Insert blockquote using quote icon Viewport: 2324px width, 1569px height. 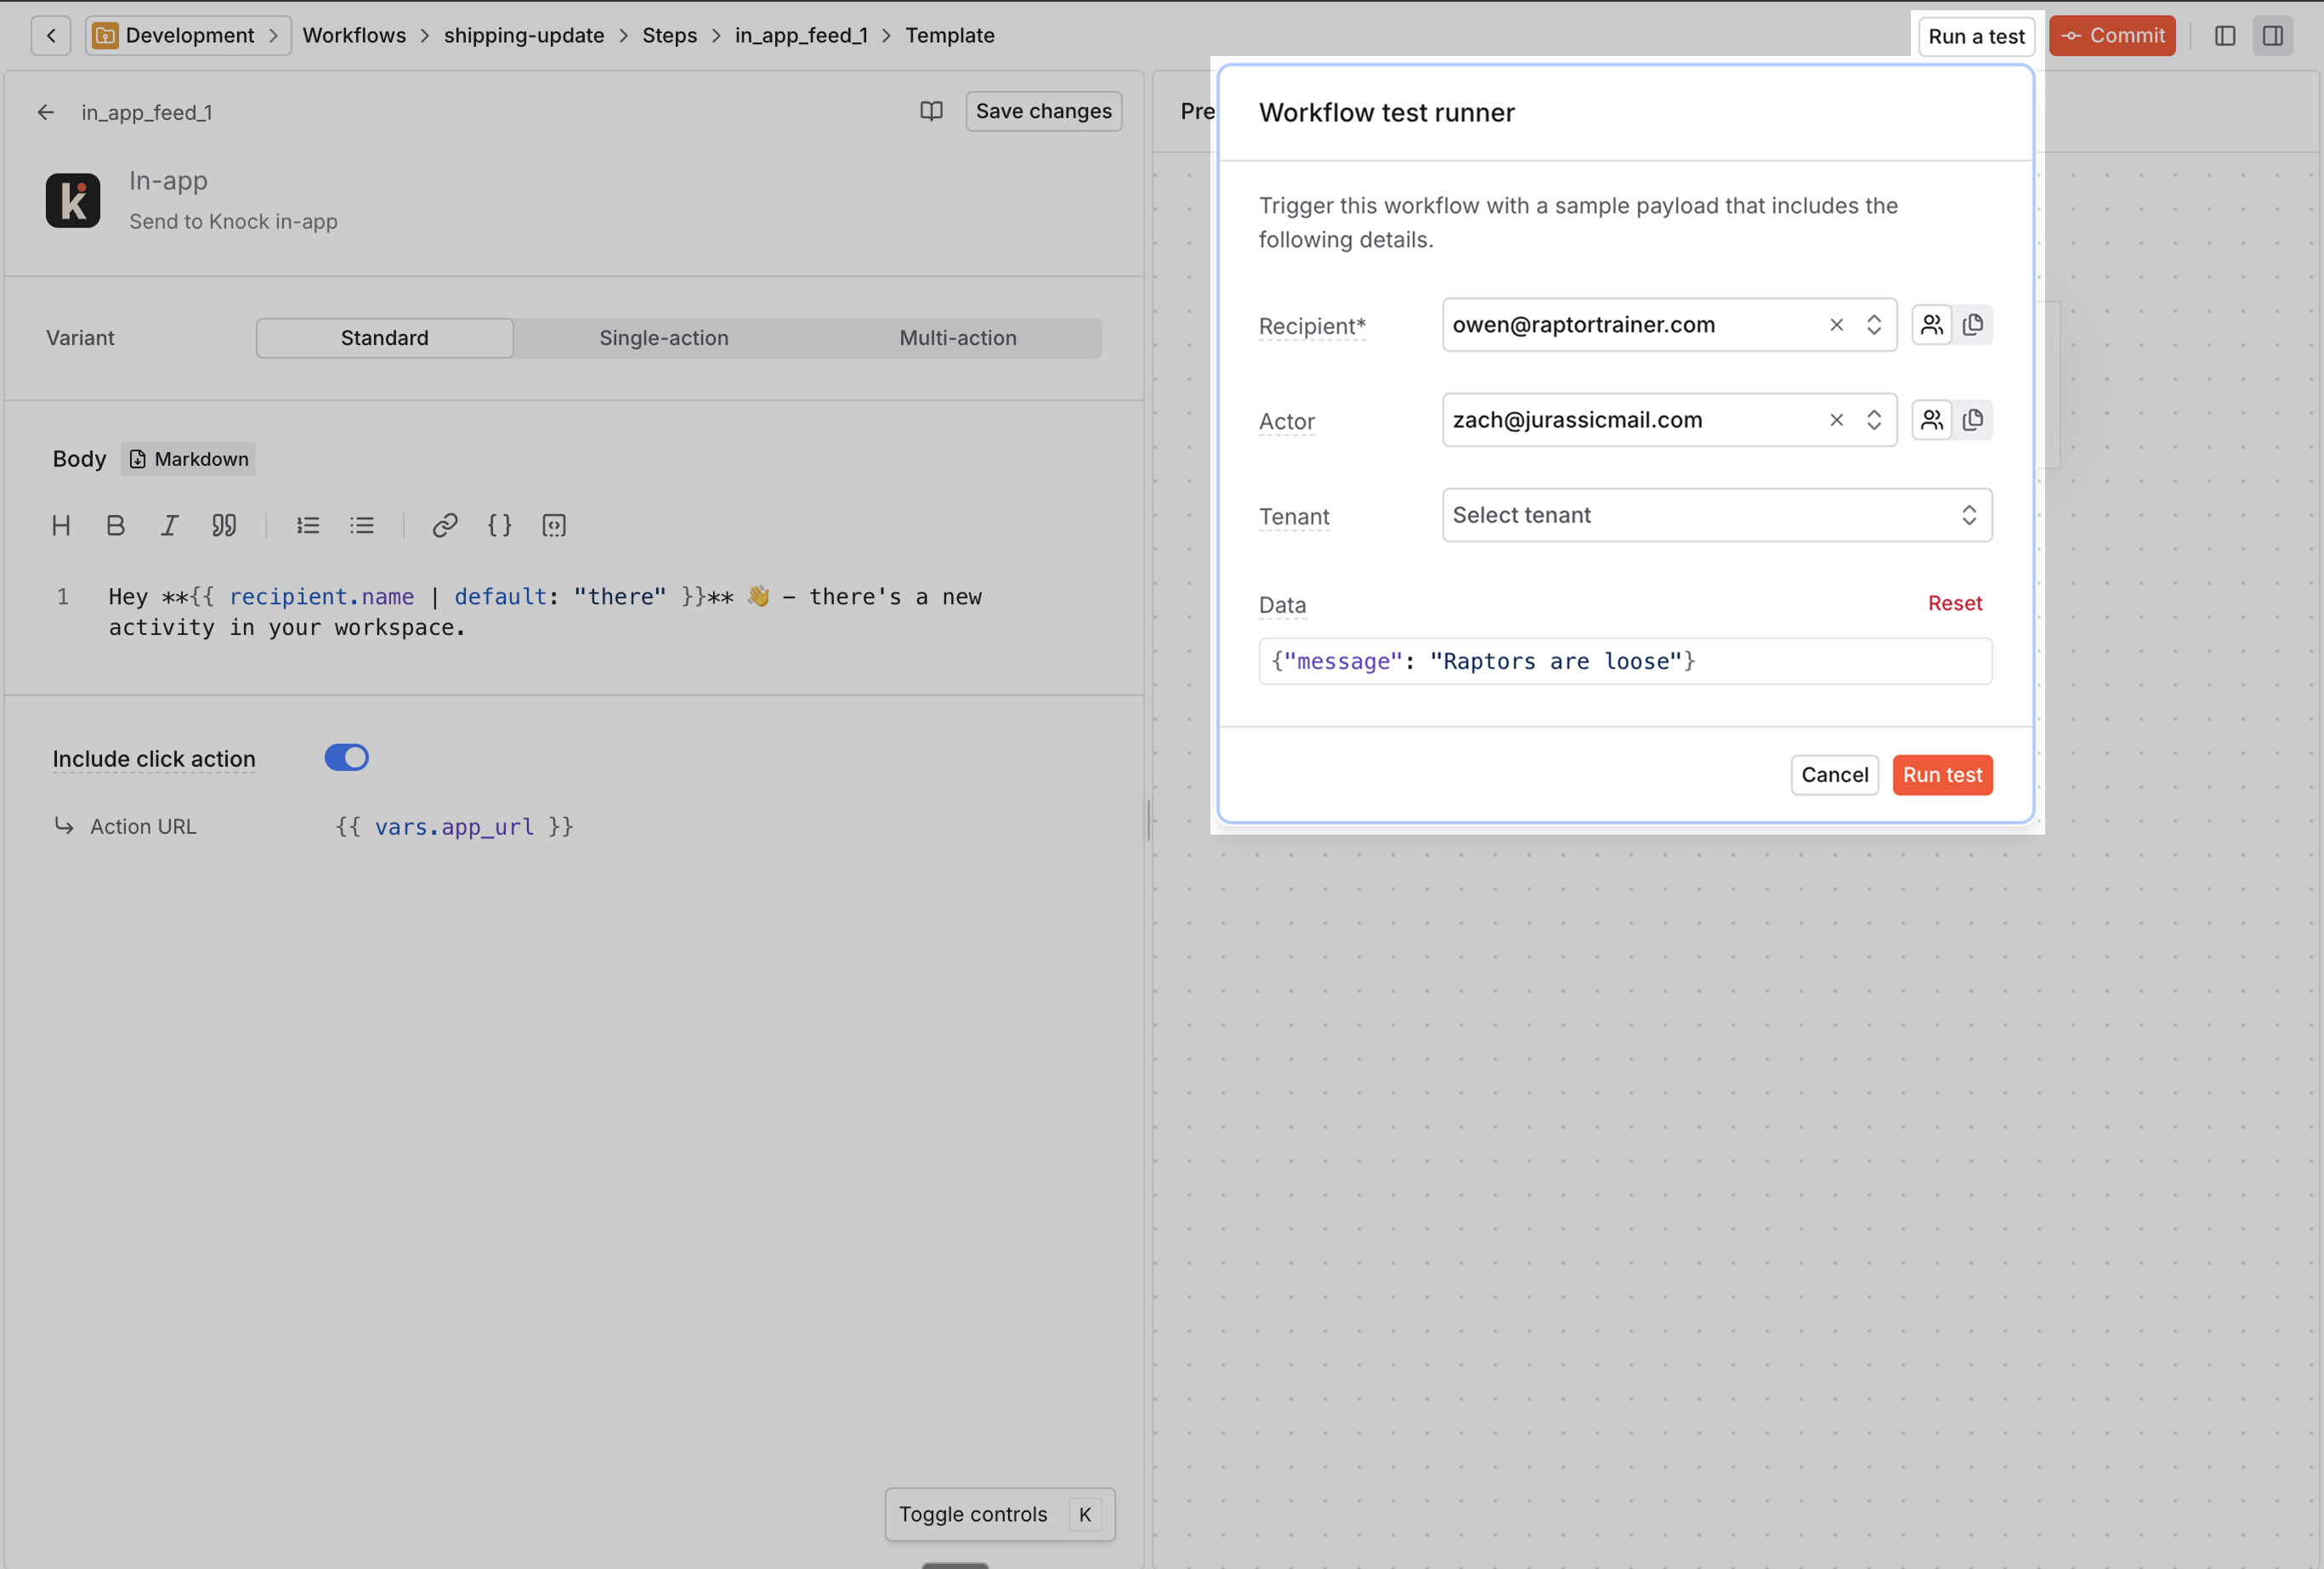[224, 525]
